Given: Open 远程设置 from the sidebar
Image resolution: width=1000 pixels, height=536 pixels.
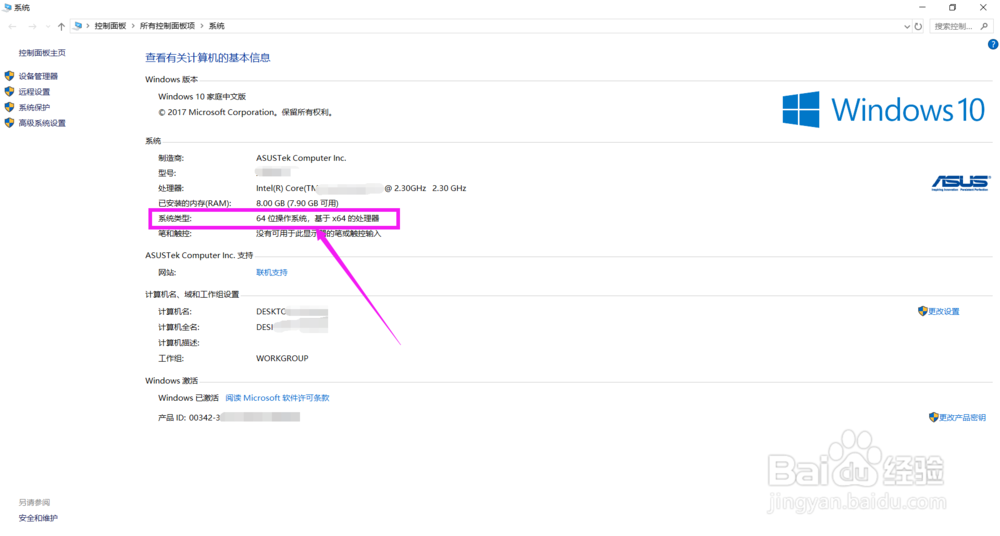Looking at the screenshot, I should click(x=34, y=92).
